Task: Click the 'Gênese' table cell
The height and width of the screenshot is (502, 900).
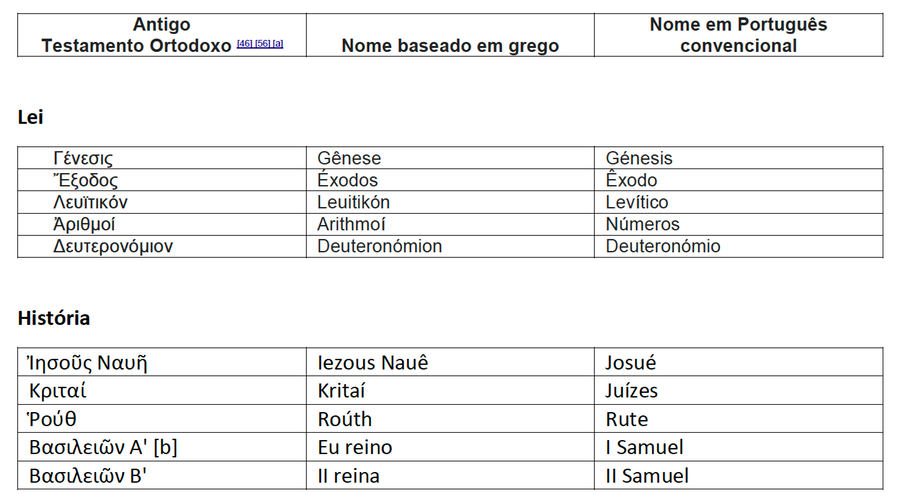Action: tap(450, 158)
